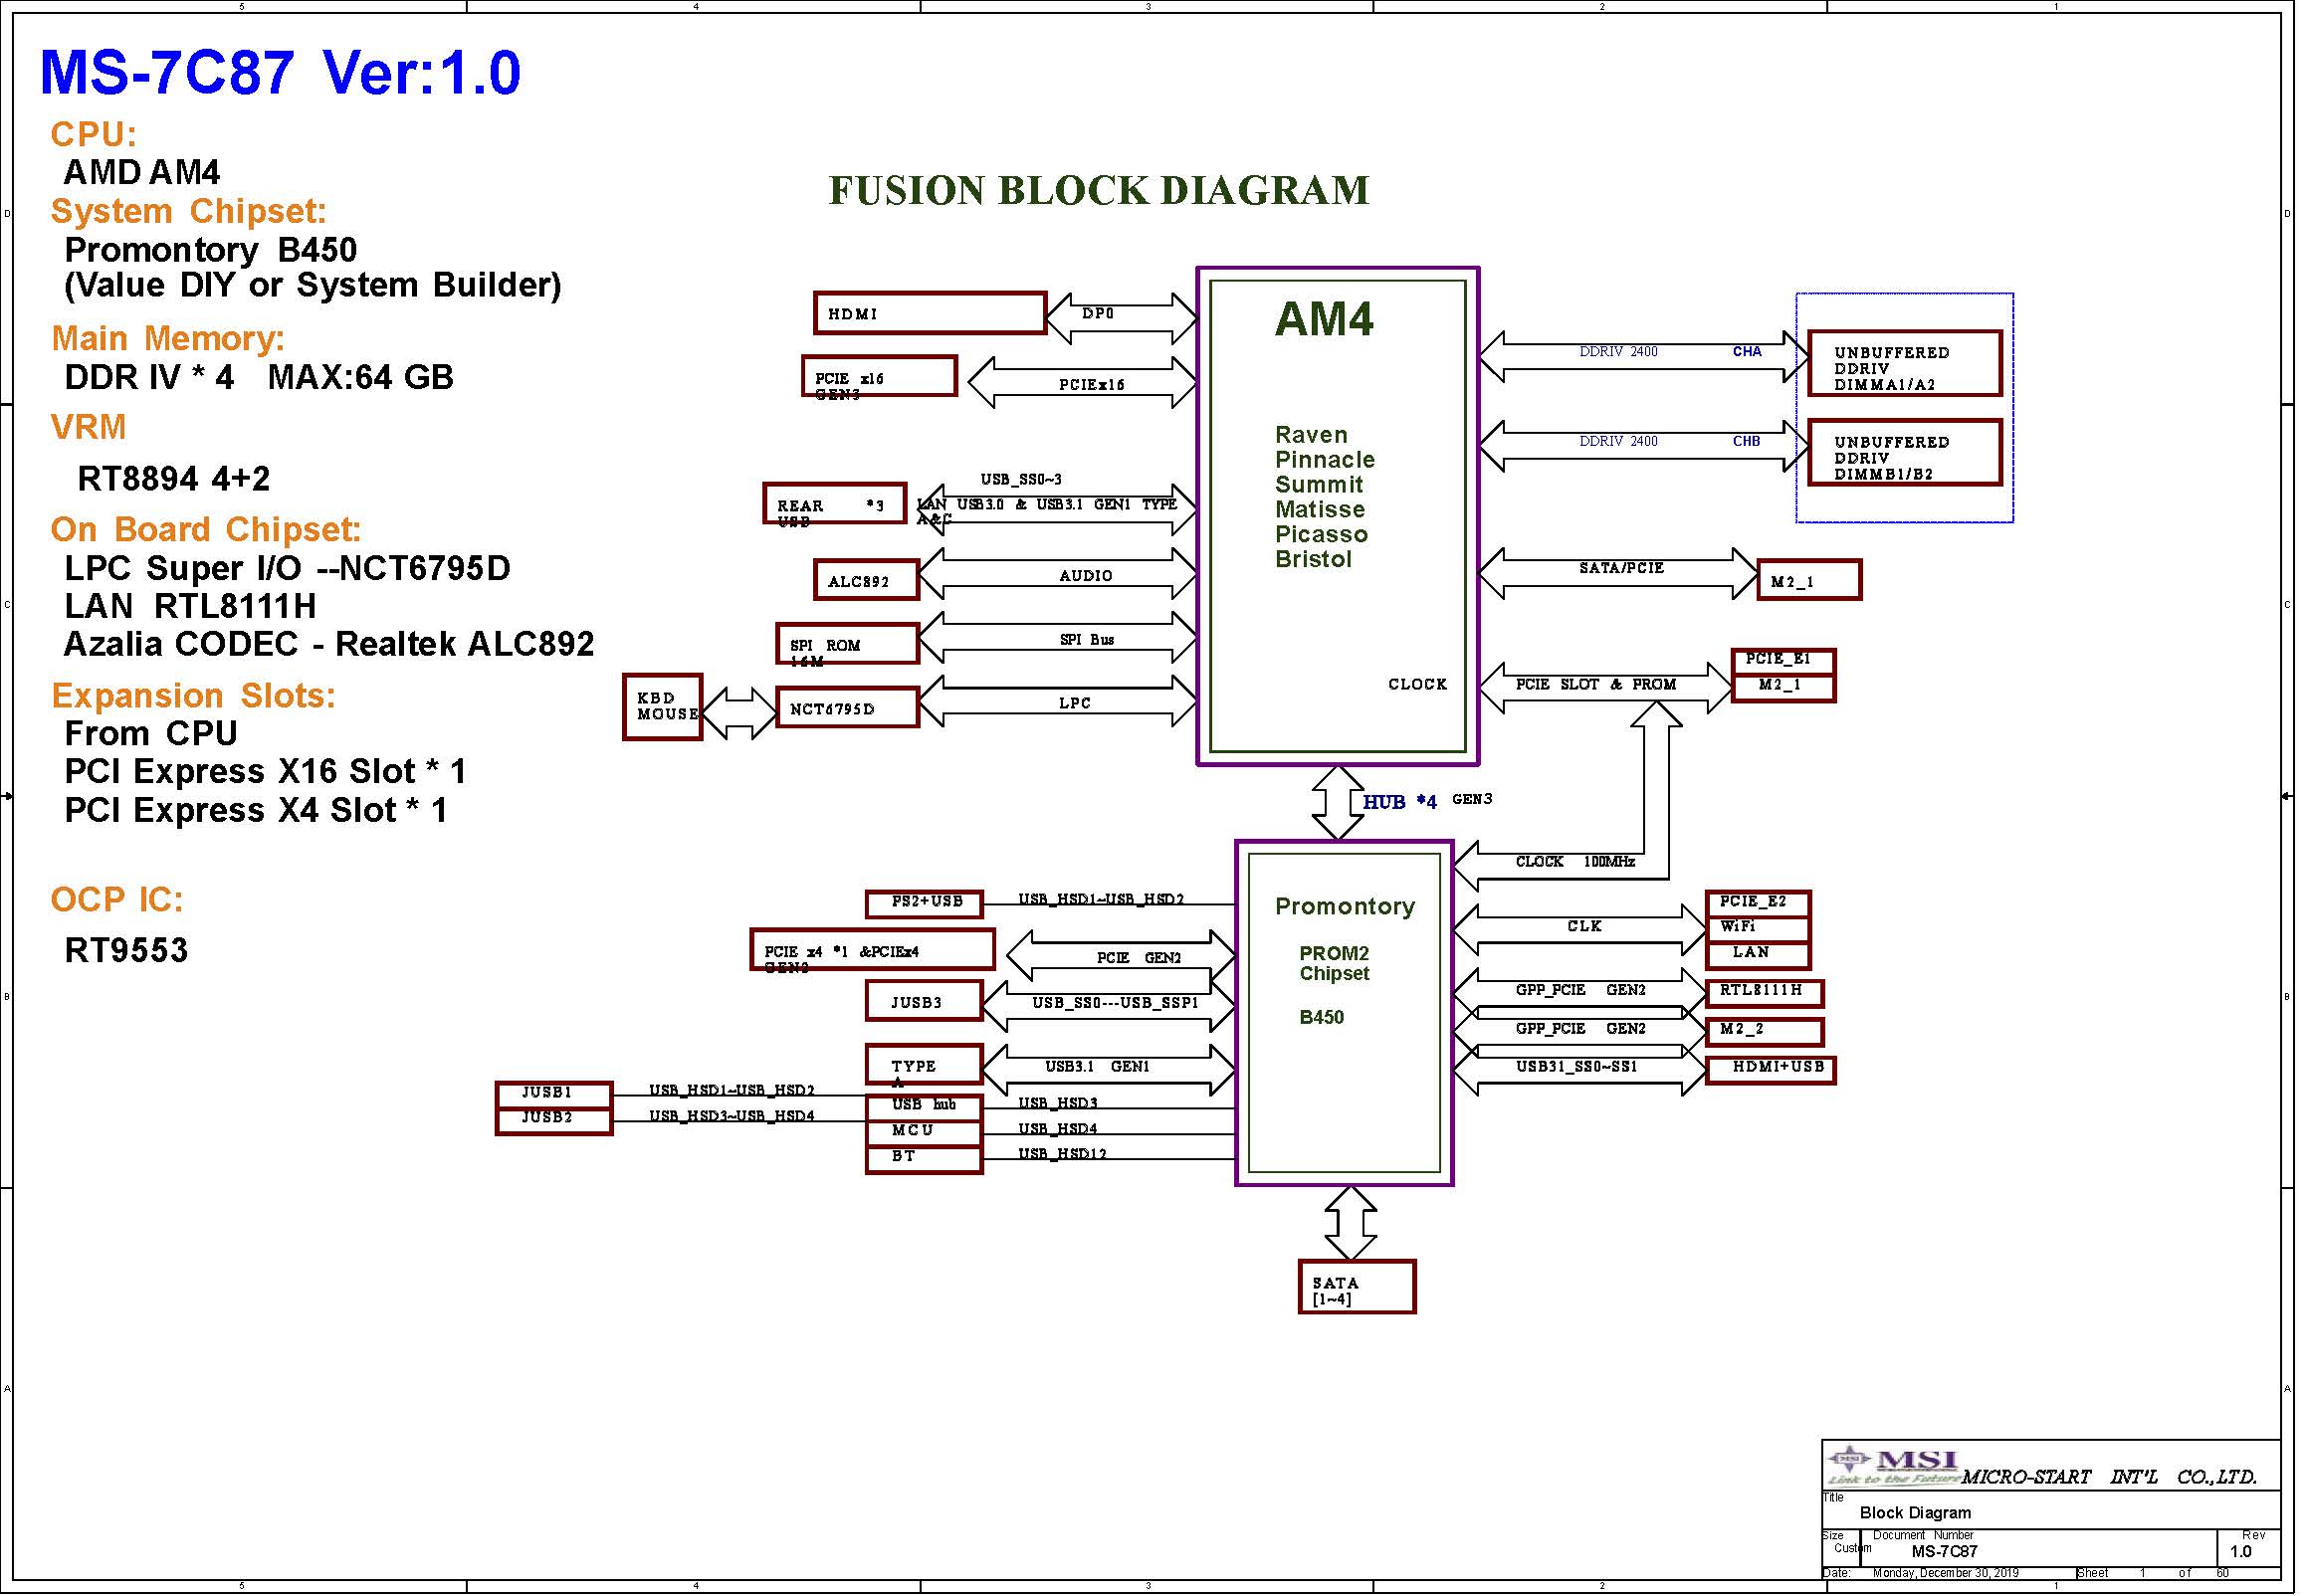Click the "Azalia CODEC - Realtek ALC892" line
The width and height of the screenshot is (2306, 1596).
[x=329, y=644]
